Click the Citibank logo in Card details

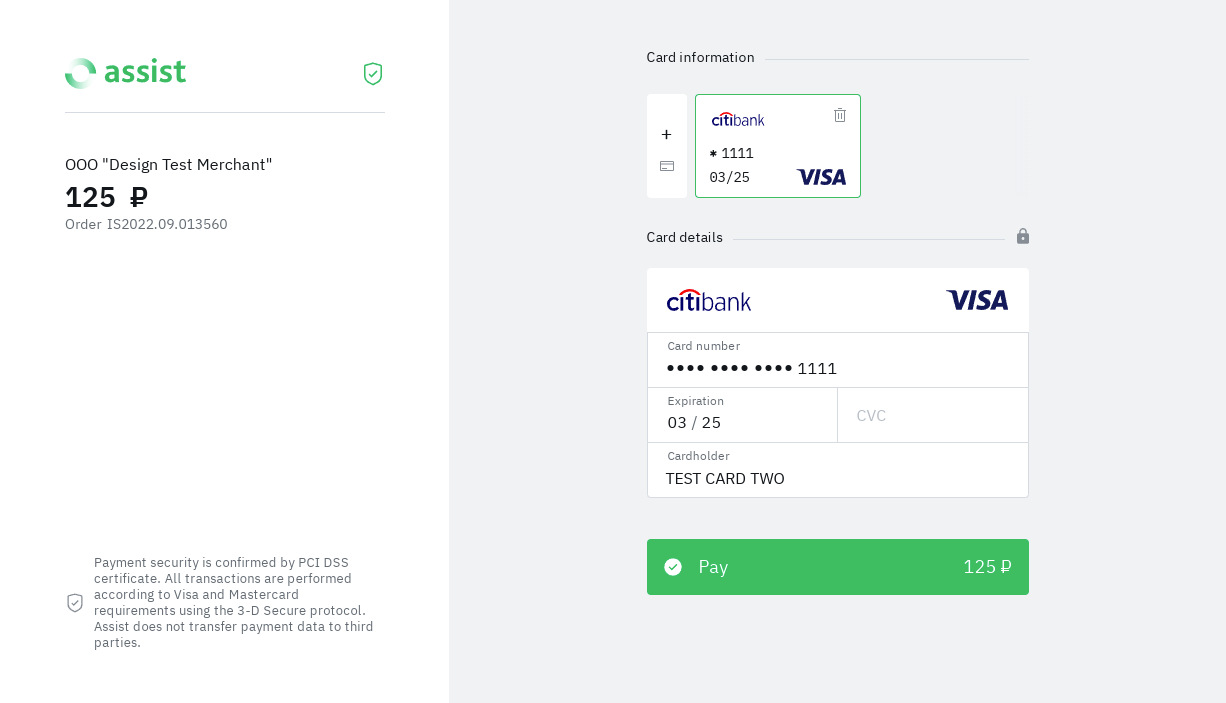[x=709, y=300]
